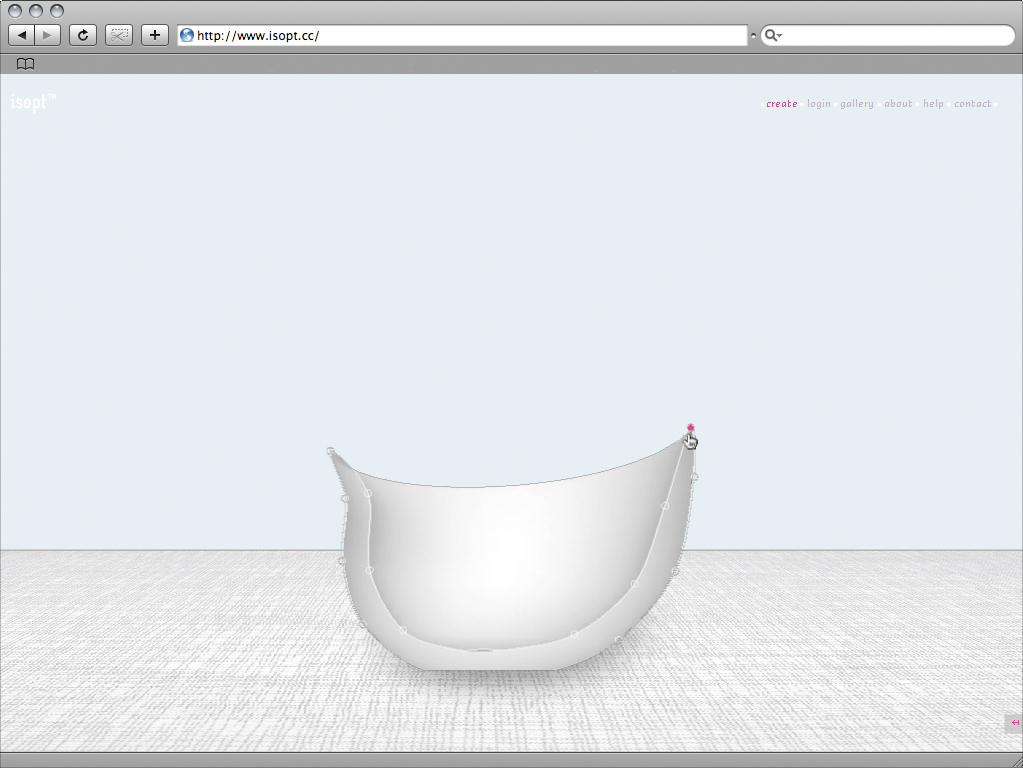The height and width of the screenshot is (768, 1023).
Task: Add a bookmark with the plus button
Action: [155, 35]
